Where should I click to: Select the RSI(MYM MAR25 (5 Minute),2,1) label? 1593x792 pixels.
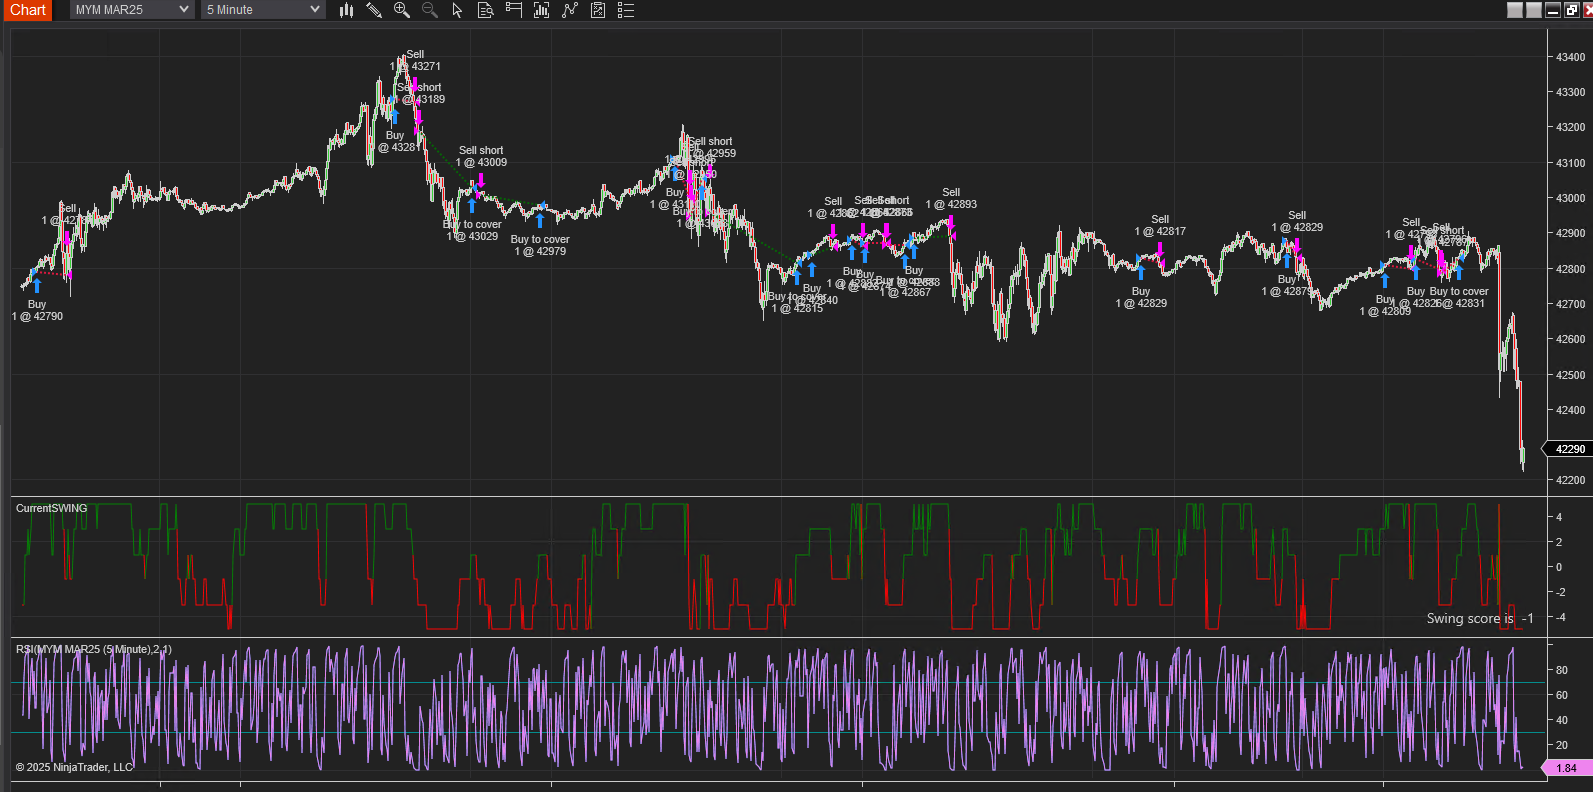(x=94, y=649)
